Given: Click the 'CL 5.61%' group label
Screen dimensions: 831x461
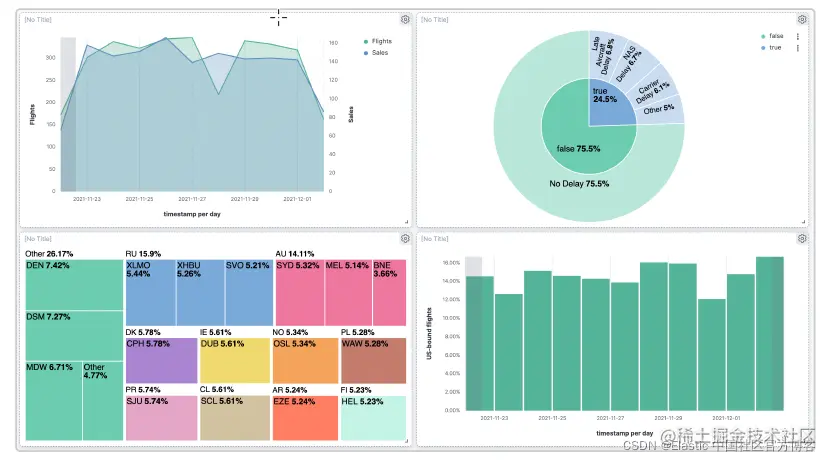Looking at the screenshot, I should [217, 389].
